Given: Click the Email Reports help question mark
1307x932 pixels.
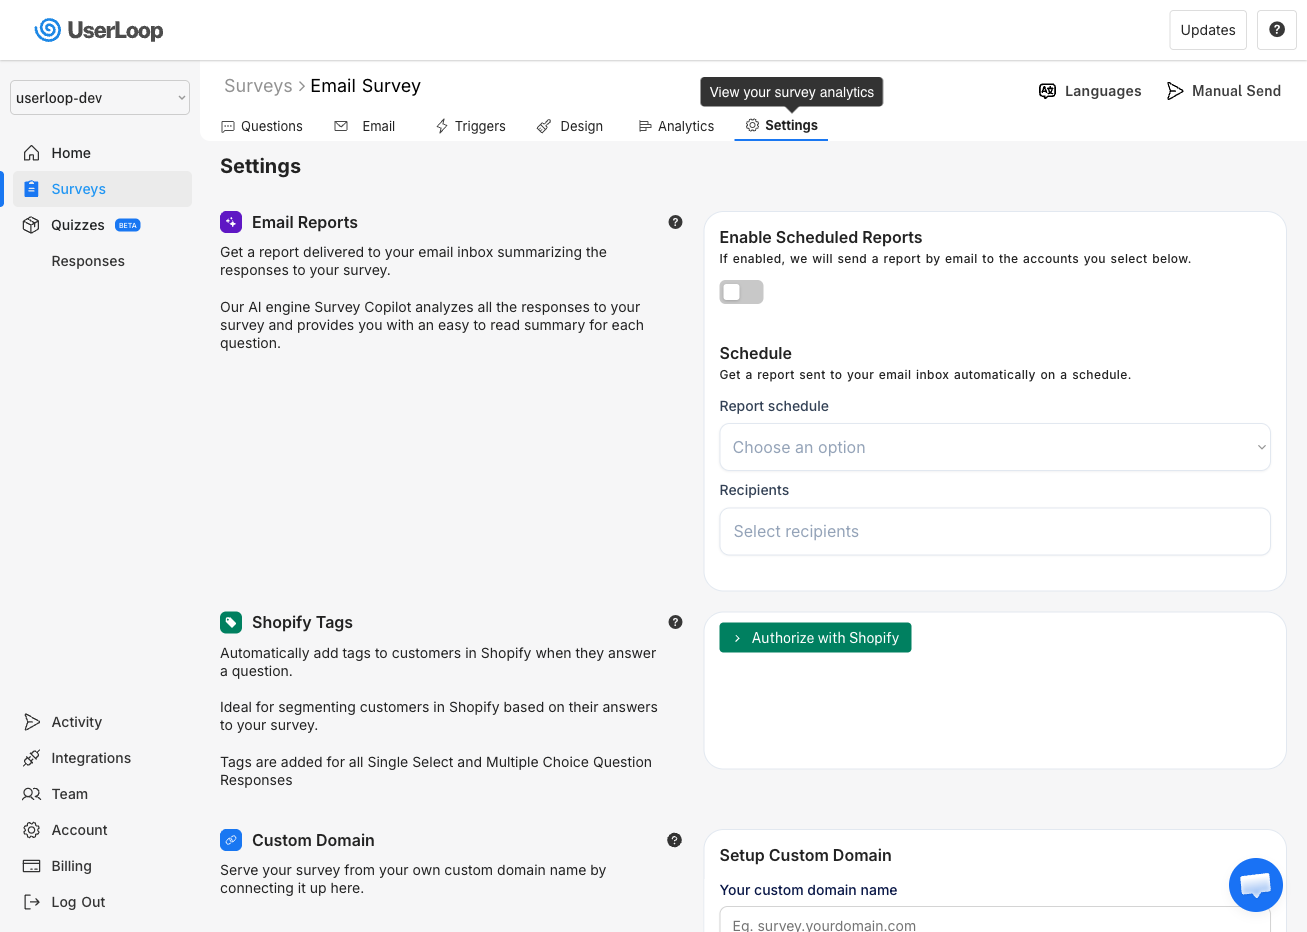Looking at the screenshot, I should click(x=675, y=222).
